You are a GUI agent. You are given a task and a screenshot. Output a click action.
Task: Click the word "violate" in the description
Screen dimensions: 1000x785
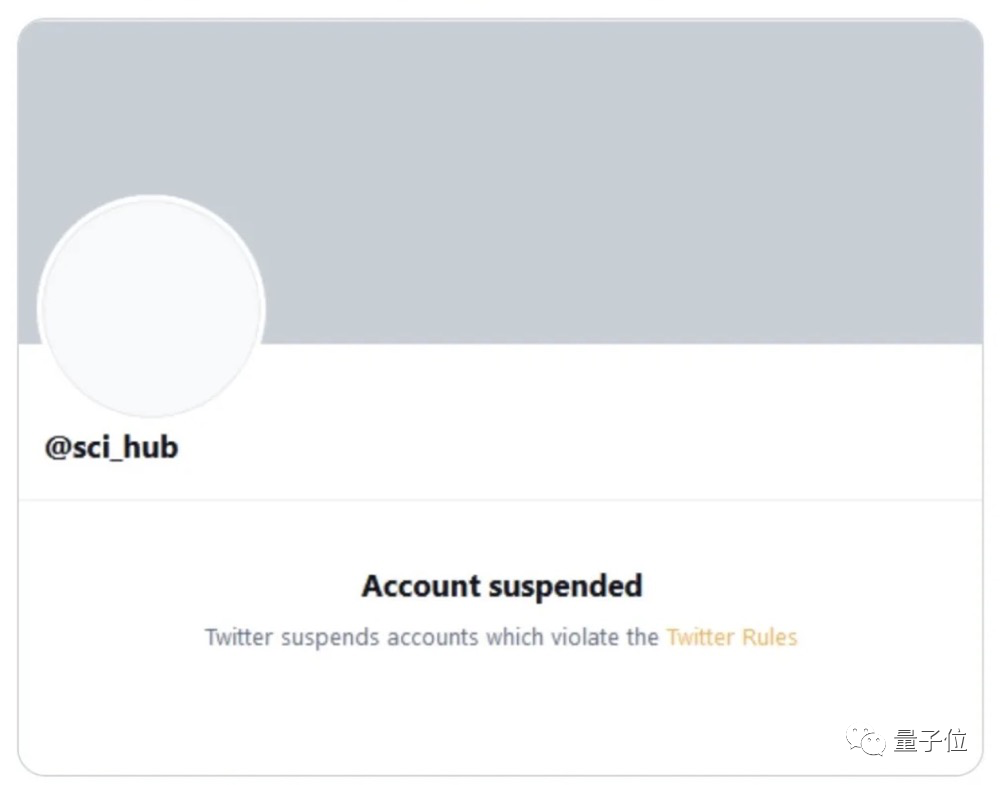click(584, 637)
